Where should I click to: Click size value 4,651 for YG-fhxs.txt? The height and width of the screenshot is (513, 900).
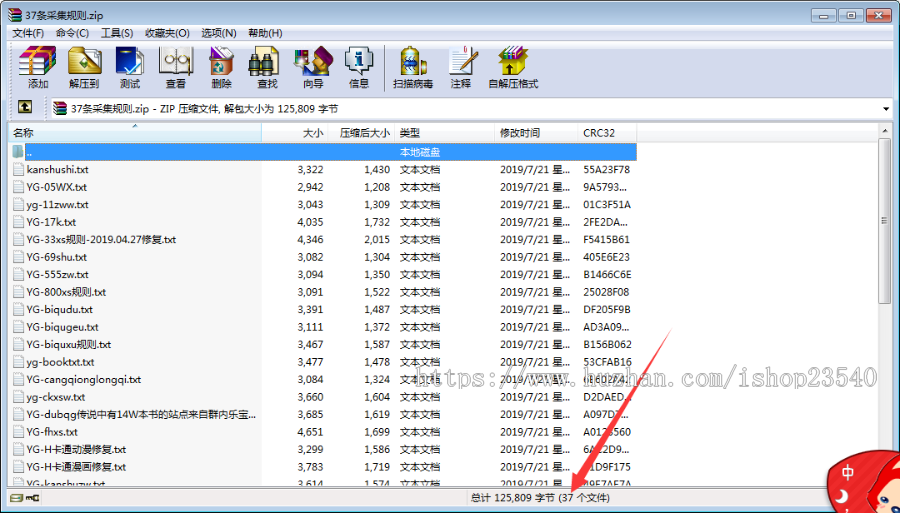pos(311,432)
